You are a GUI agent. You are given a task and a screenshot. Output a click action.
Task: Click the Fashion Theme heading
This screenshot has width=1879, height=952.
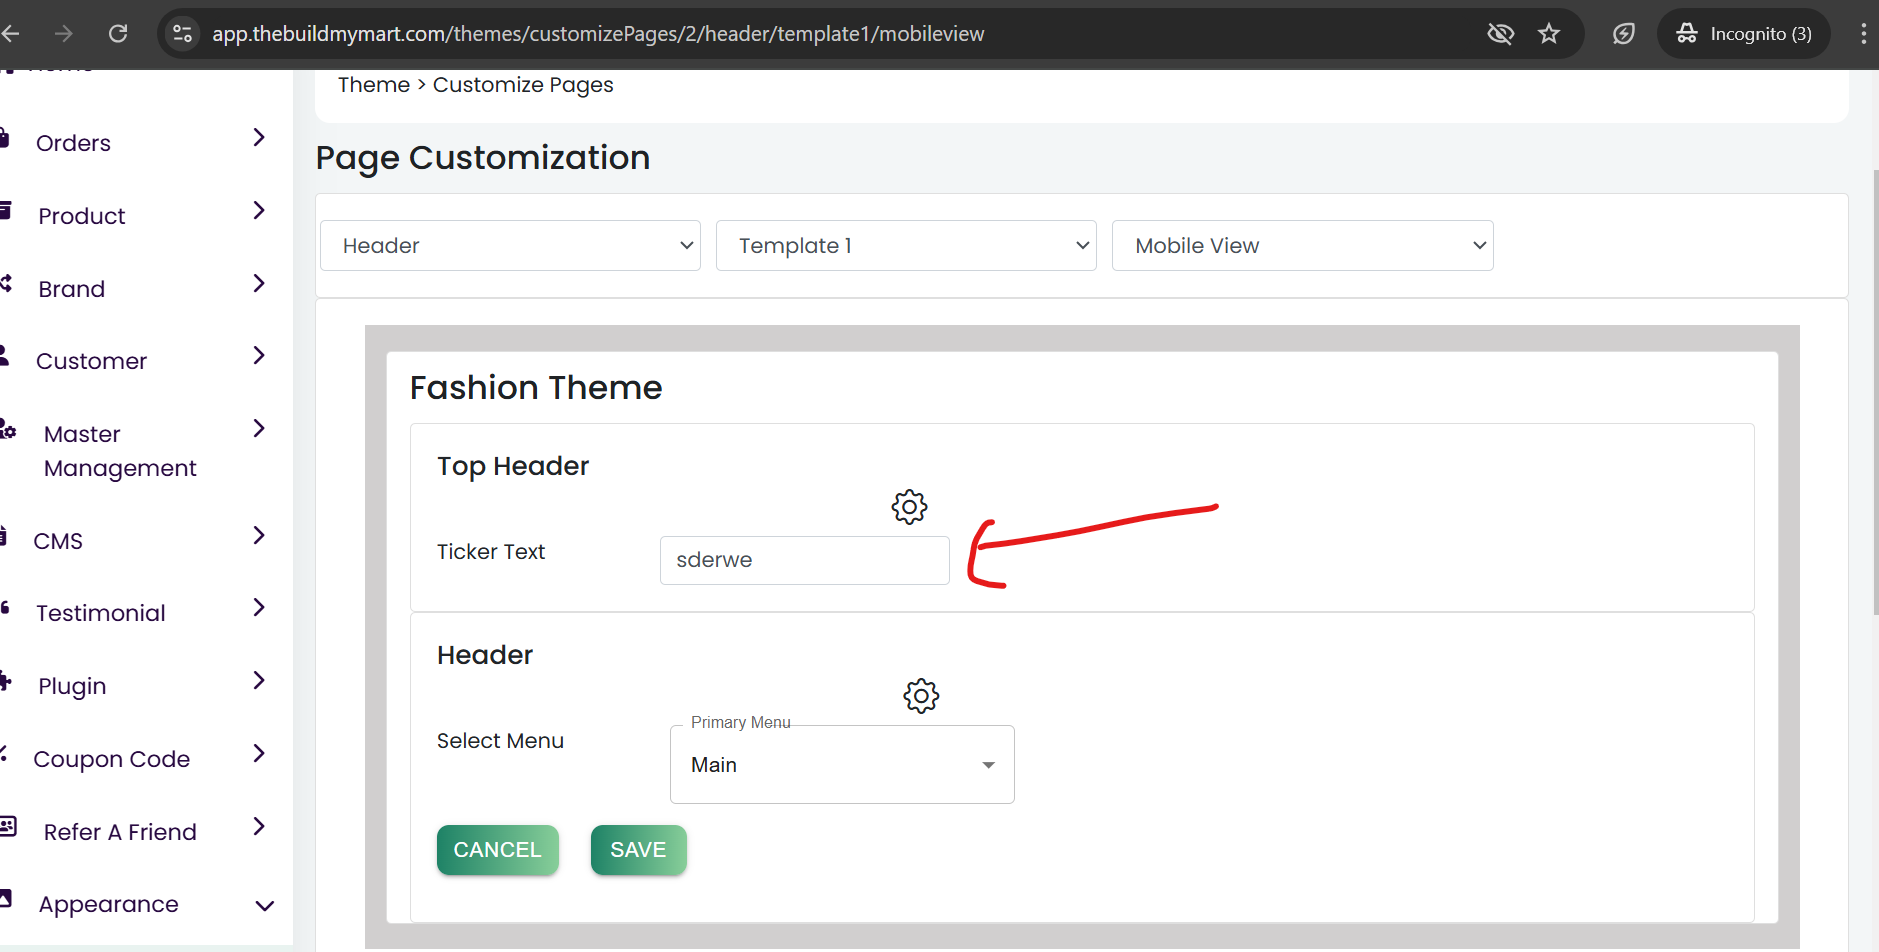click(x=536, y=388)
